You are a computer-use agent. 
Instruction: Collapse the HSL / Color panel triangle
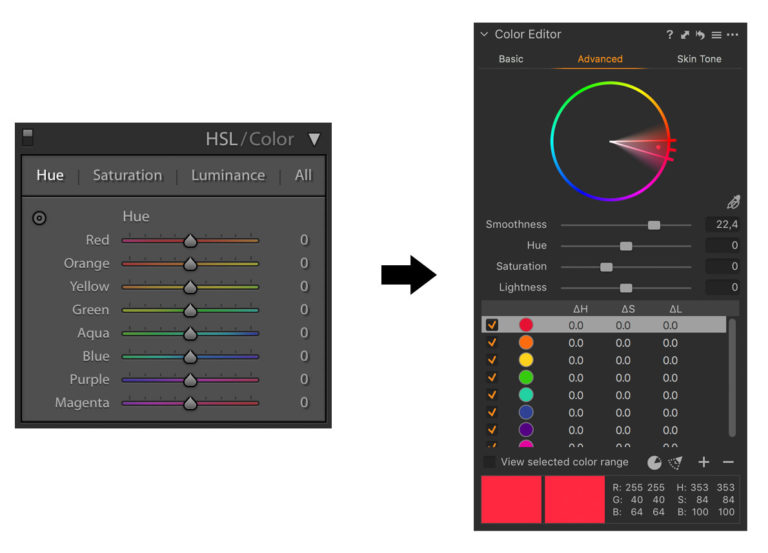314,140
